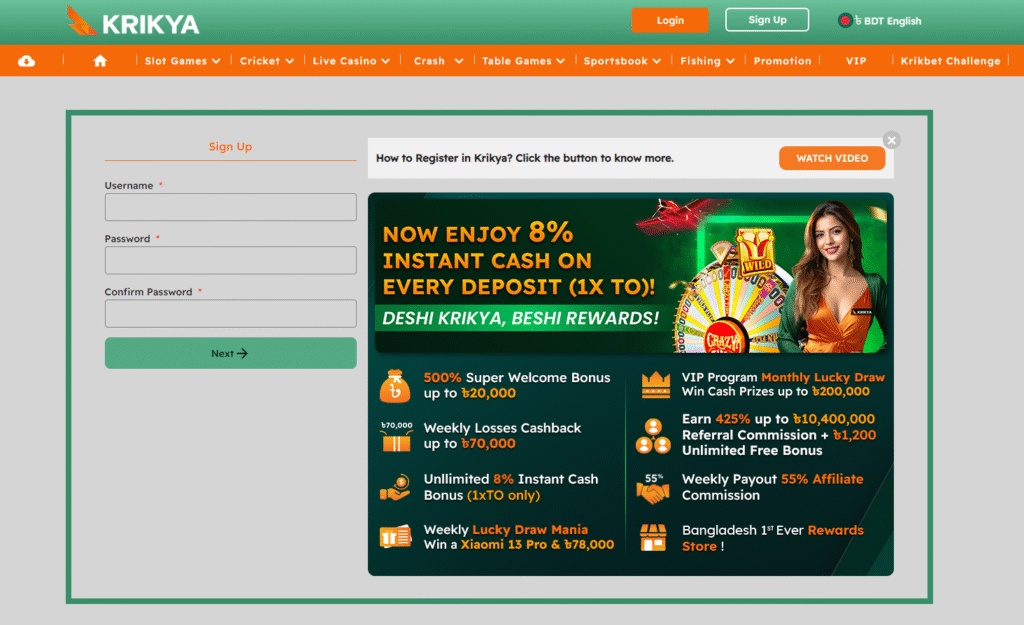The image size is (1024, 625).
Task: Close the sign up popup
Action: [x=892, y=140]
